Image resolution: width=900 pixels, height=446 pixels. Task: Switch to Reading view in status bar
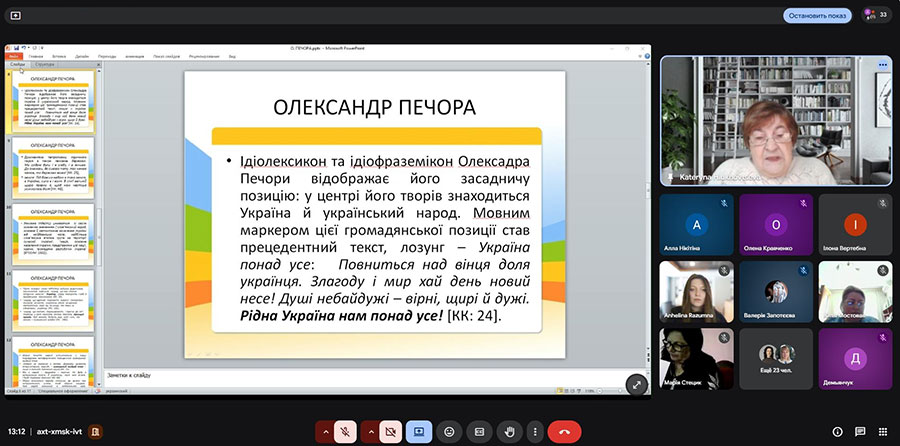tap(572, 391)
